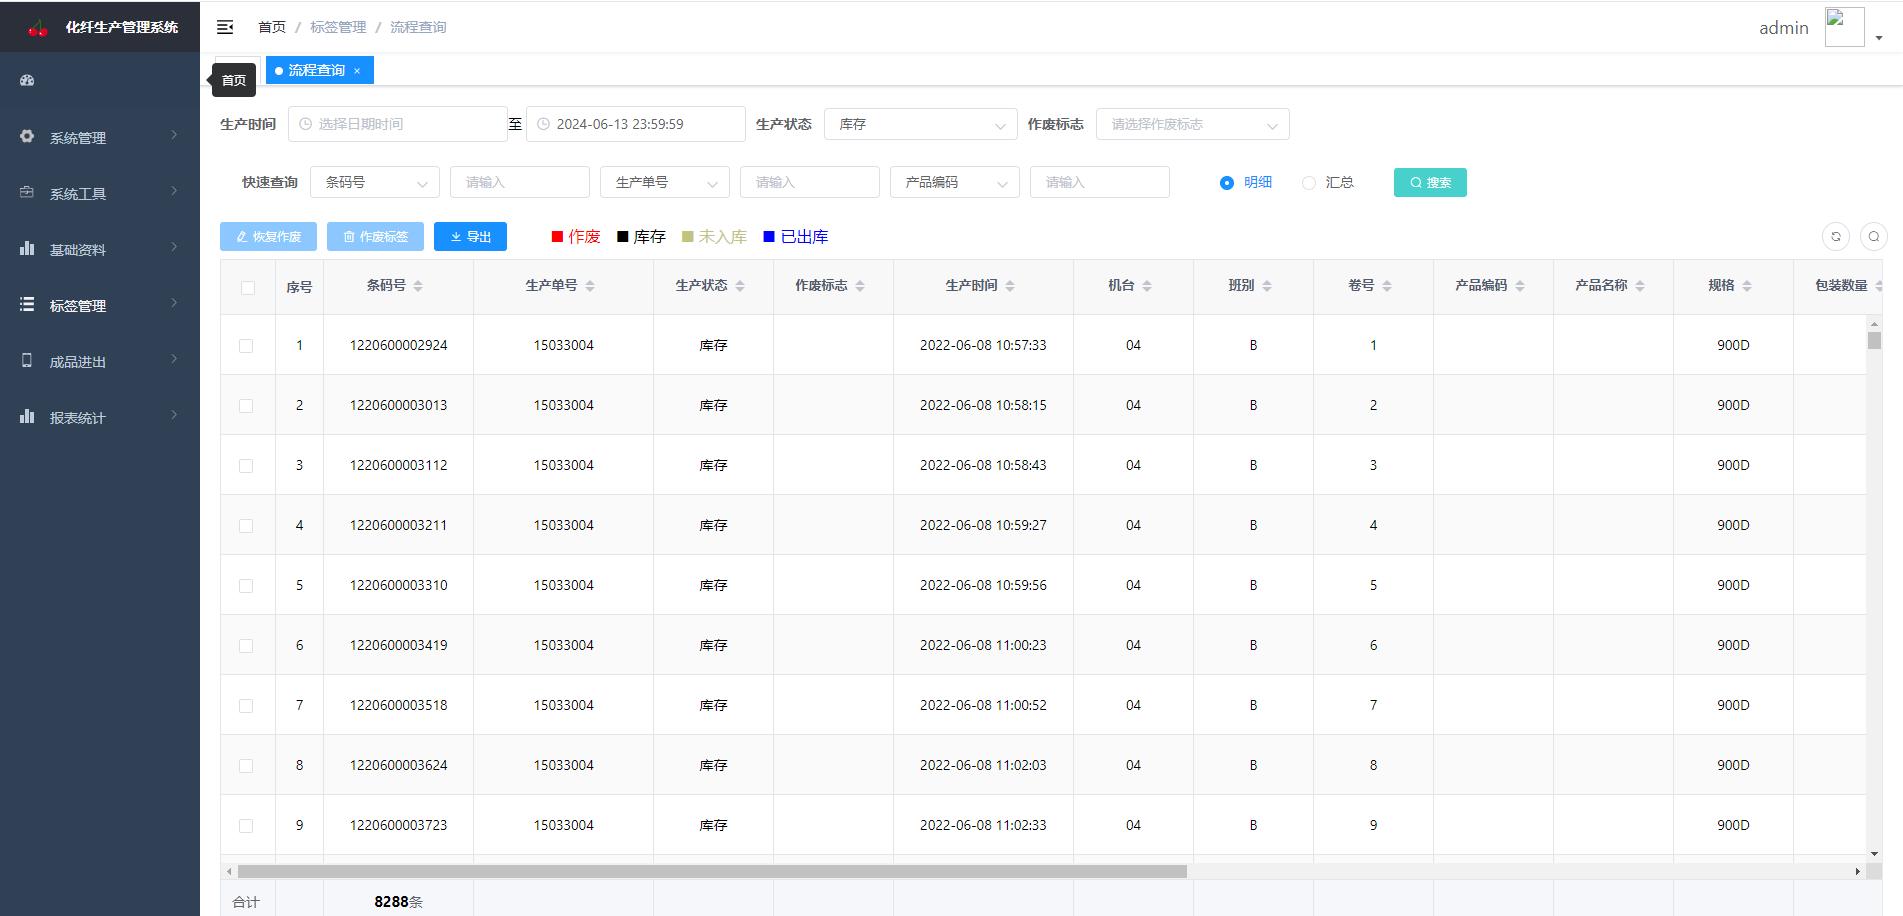Click the 搜索 search button
Image resolution: width=1903 pixels, height=916 pixels.
point(1430,182)
